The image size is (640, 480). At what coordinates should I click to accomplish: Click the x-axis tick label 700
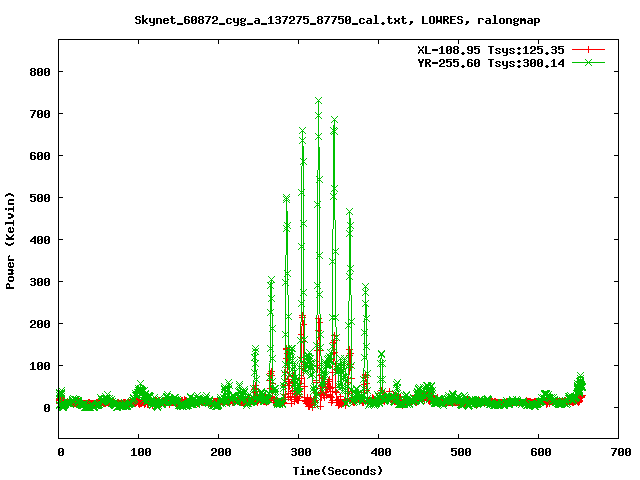[621, 452]
